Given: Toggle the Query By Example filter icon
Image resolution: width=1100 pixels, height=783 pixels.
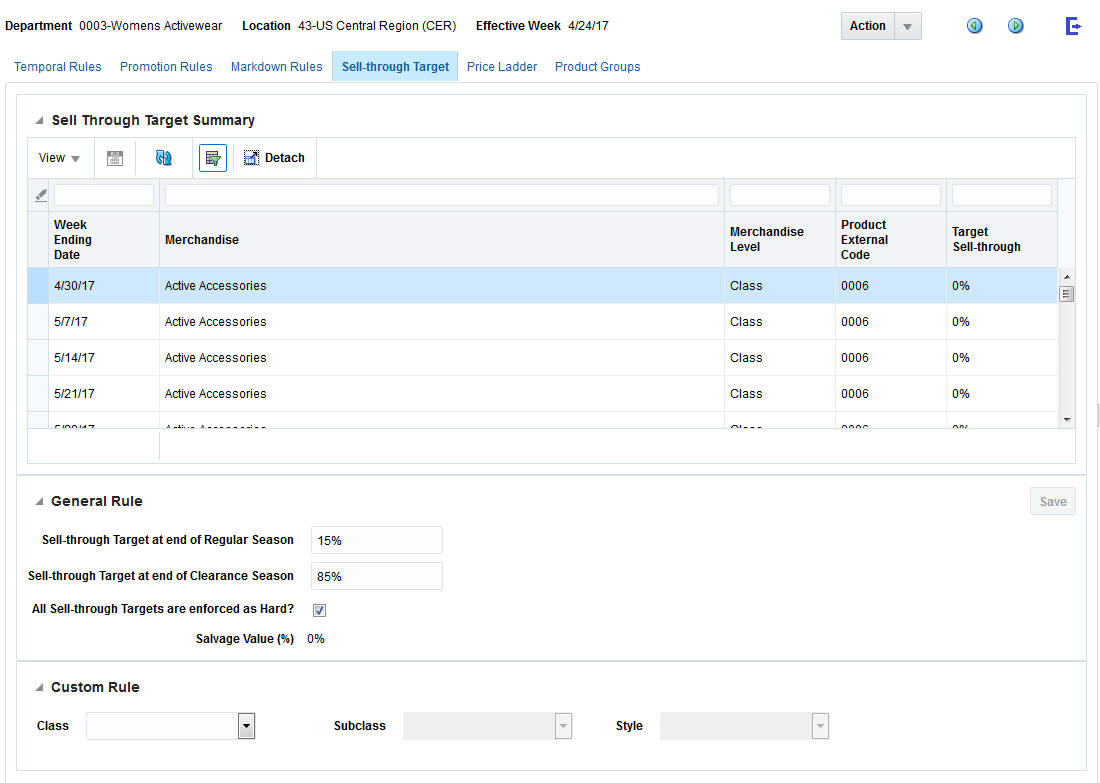Looking at the screenshot, I should tap(213, 158).
